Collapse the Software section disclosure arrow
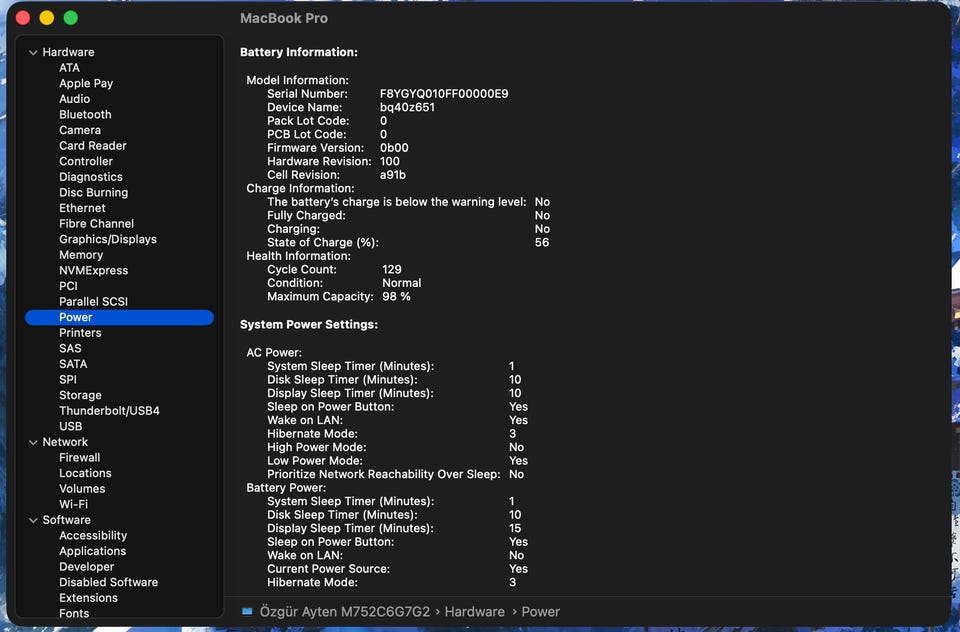 (33, 520)
